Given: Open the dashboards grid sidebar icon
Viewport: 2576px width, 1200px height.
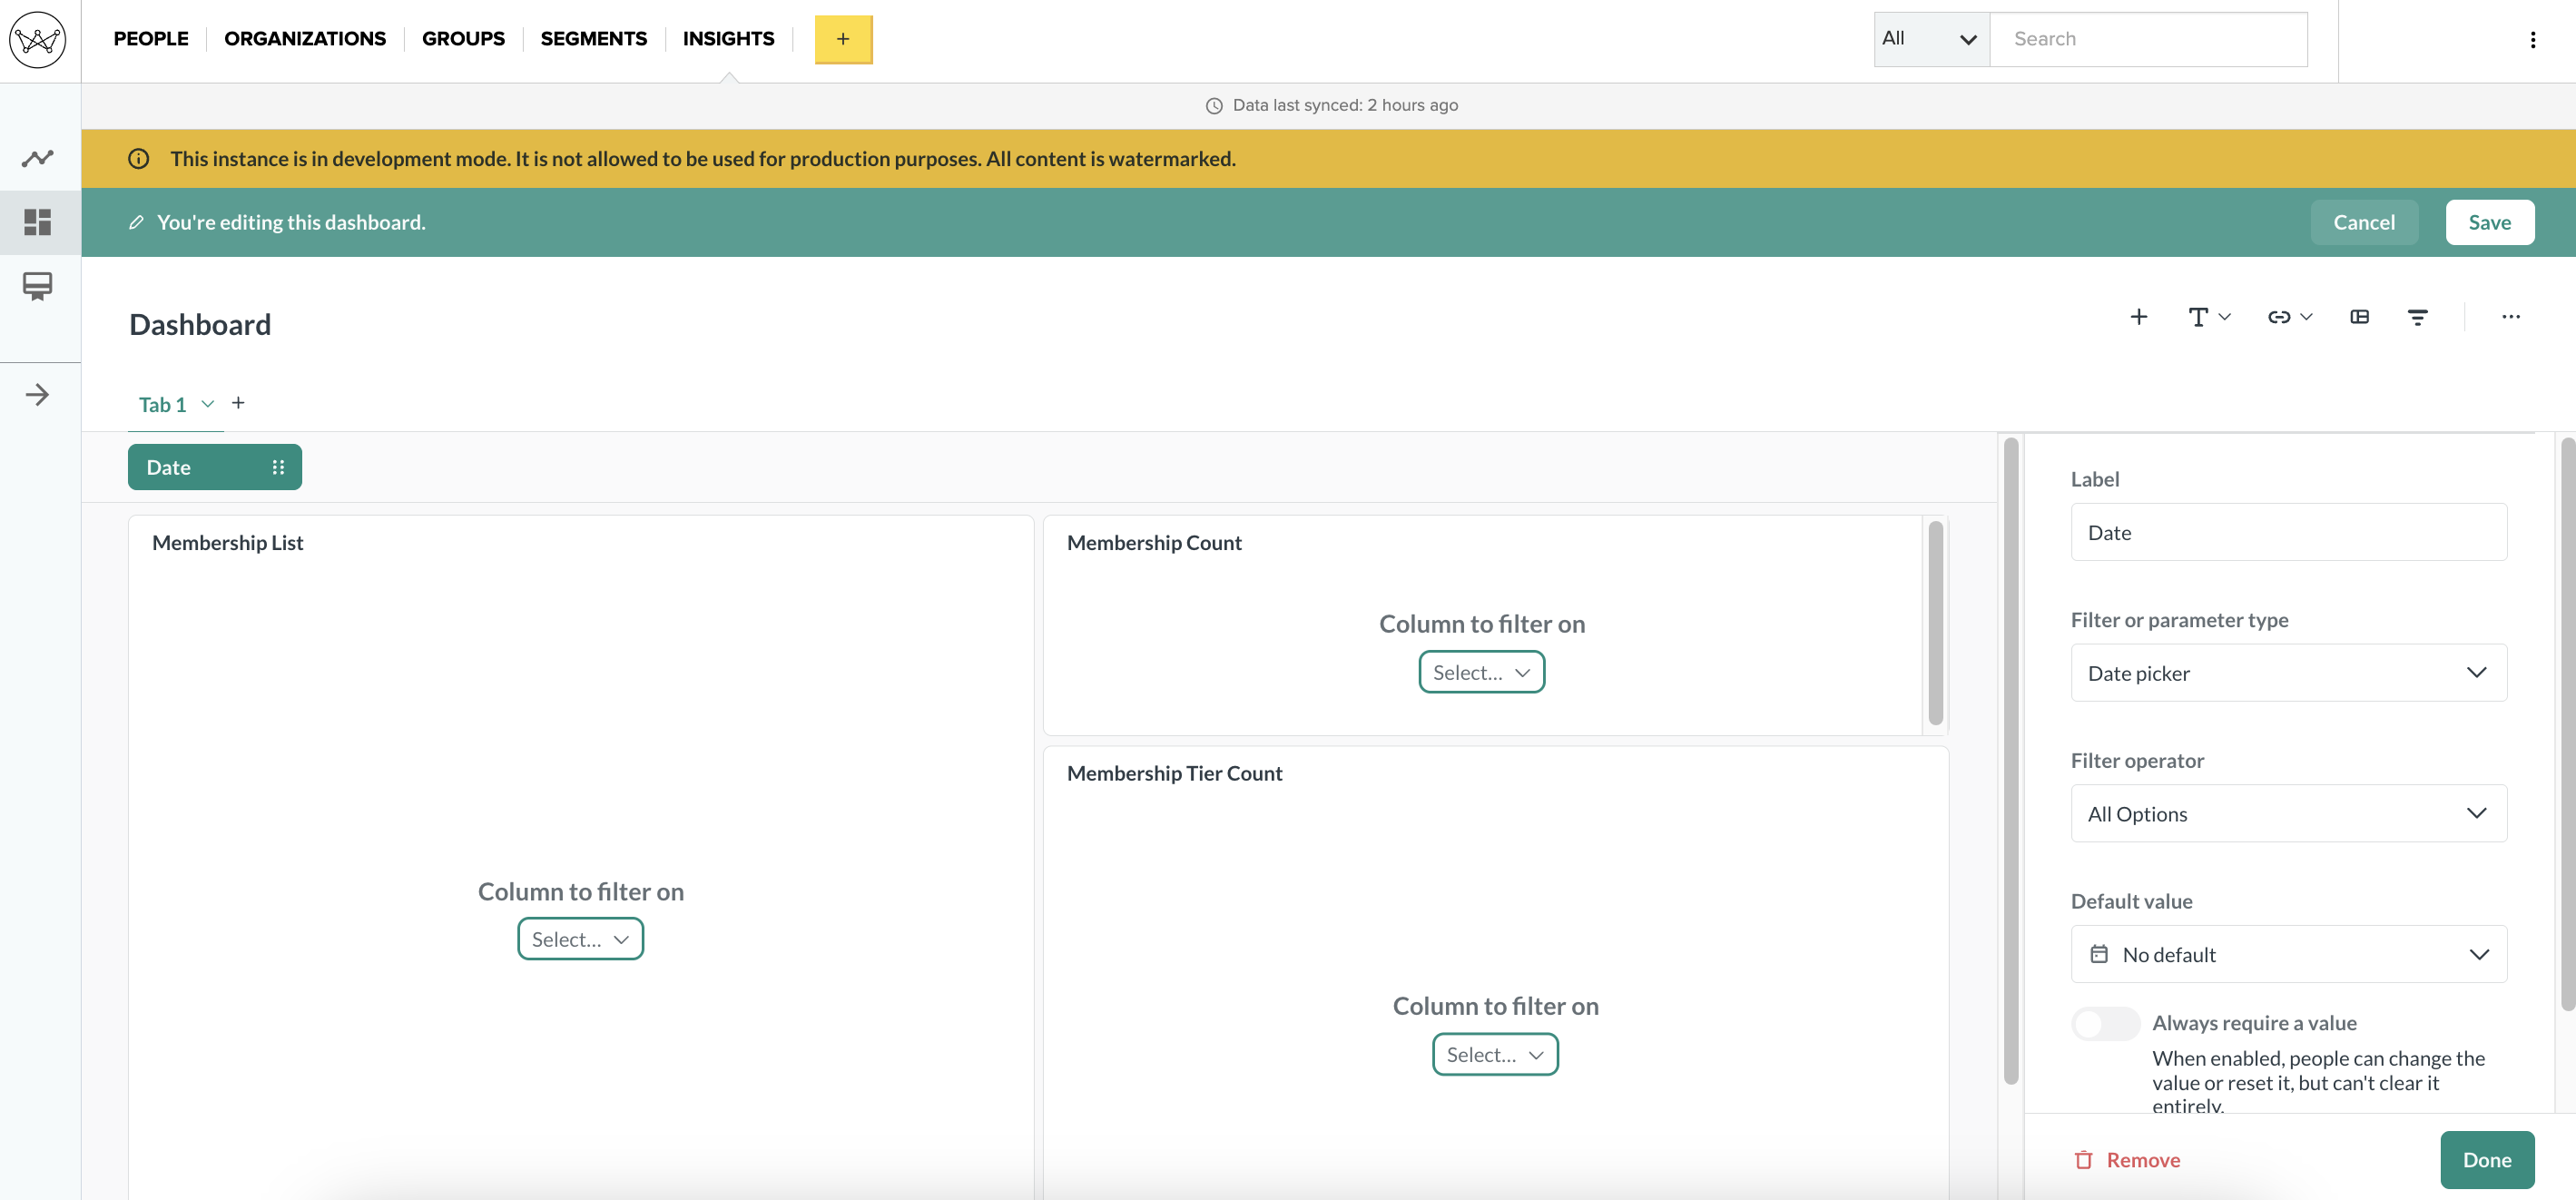Looking at the screenshot, I should pos(38,222).
